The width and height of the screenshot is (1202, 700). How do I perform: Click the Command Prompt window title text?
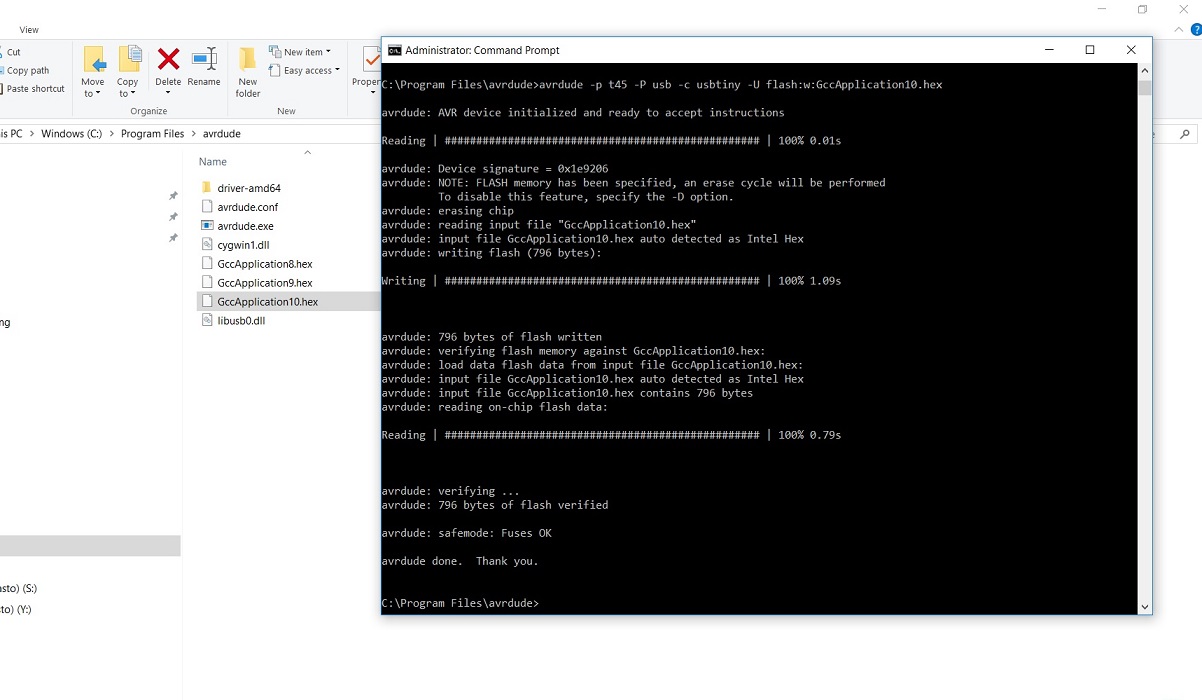(482, 50)
